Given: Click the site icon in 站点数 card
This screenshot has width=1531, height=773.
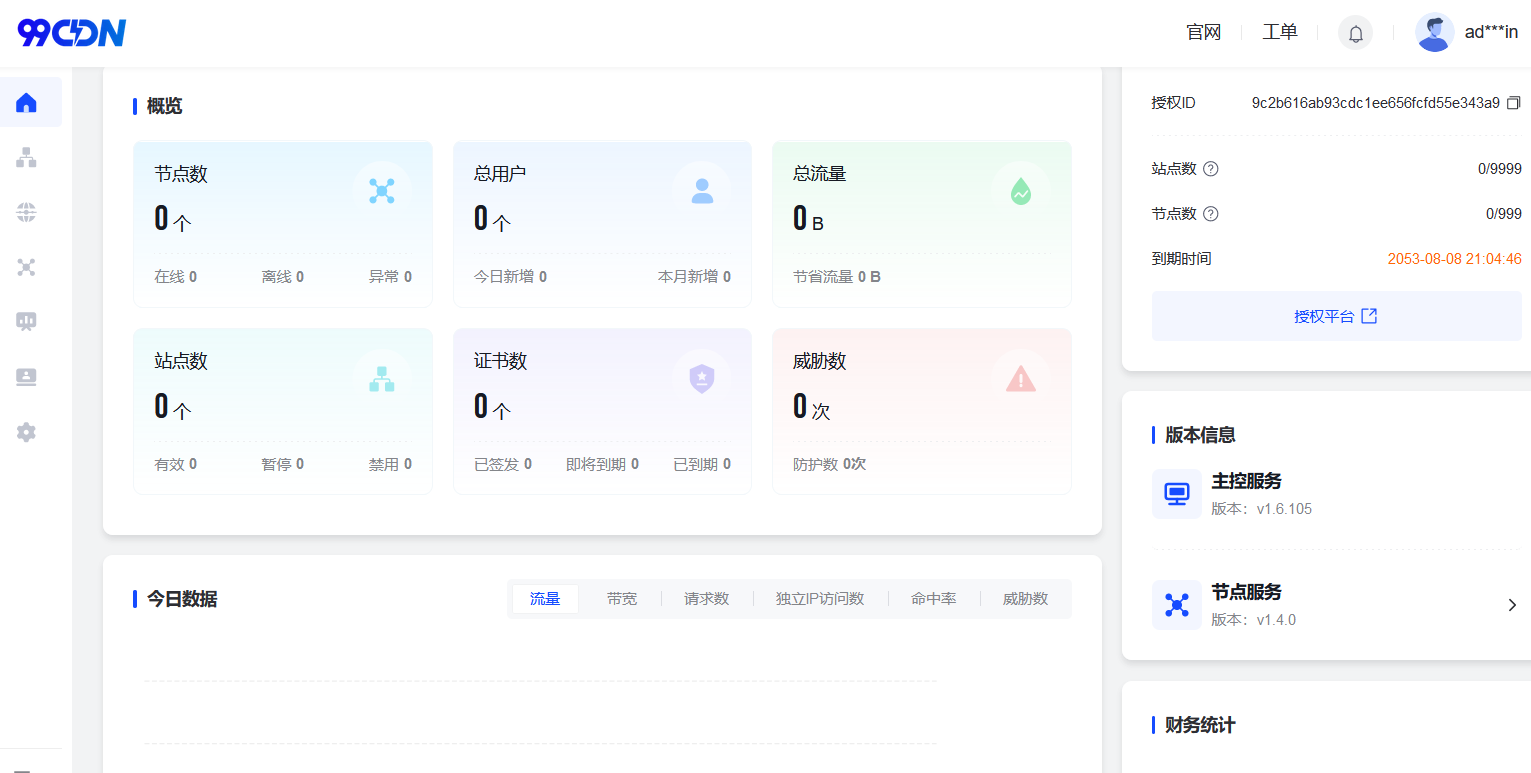Looking at the screenshot, I should click(382, 379).
